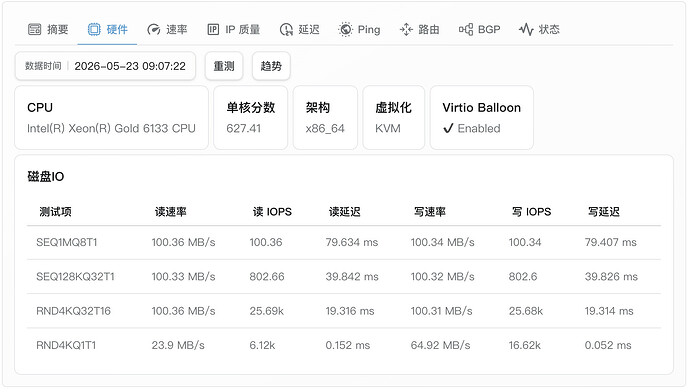Click the Ping globe icon
The height and width of the screenshot is (392, 690).
point(345,29)
